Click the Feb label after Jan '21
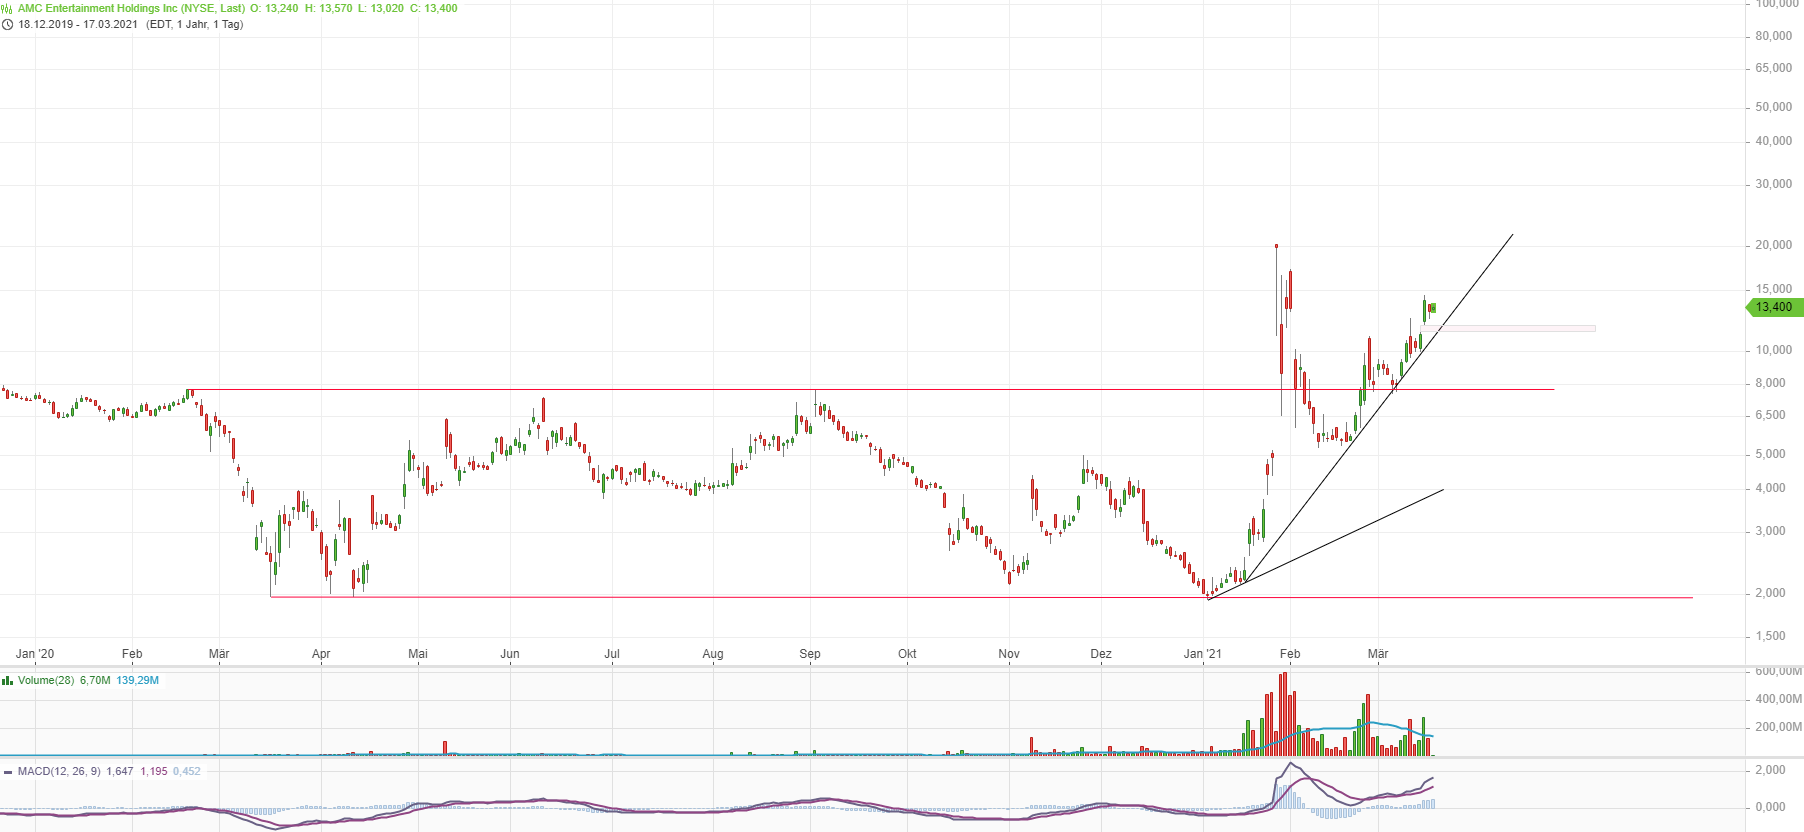The width and height of the screenshot is (1804, 832). (1290, 654)
